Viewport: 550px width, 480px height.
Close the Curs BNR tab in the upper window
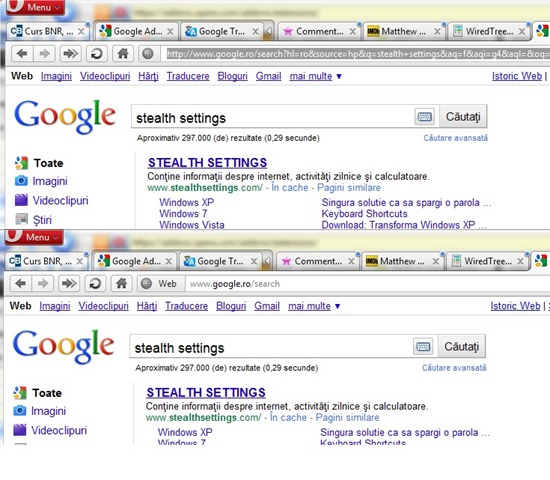(81, 32)
